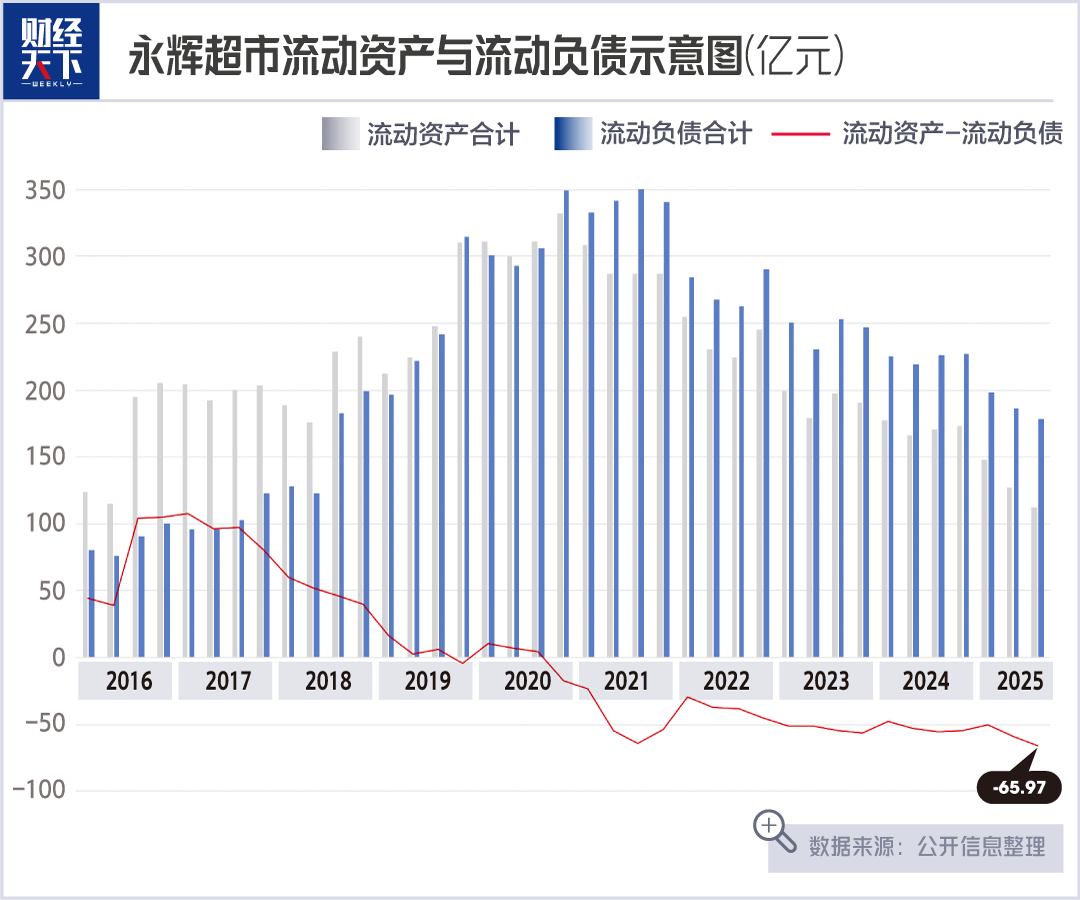Click the 350 y-axis label

[x=45, y=190]
